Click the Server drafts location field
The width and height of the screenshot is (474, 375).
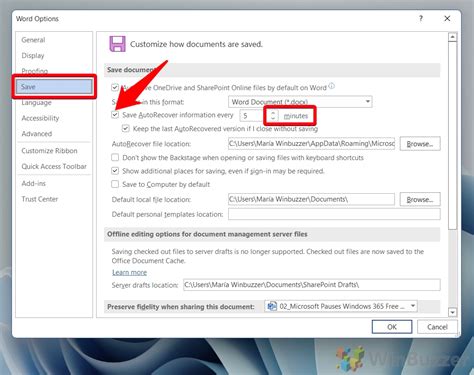[x=312, y=285]
